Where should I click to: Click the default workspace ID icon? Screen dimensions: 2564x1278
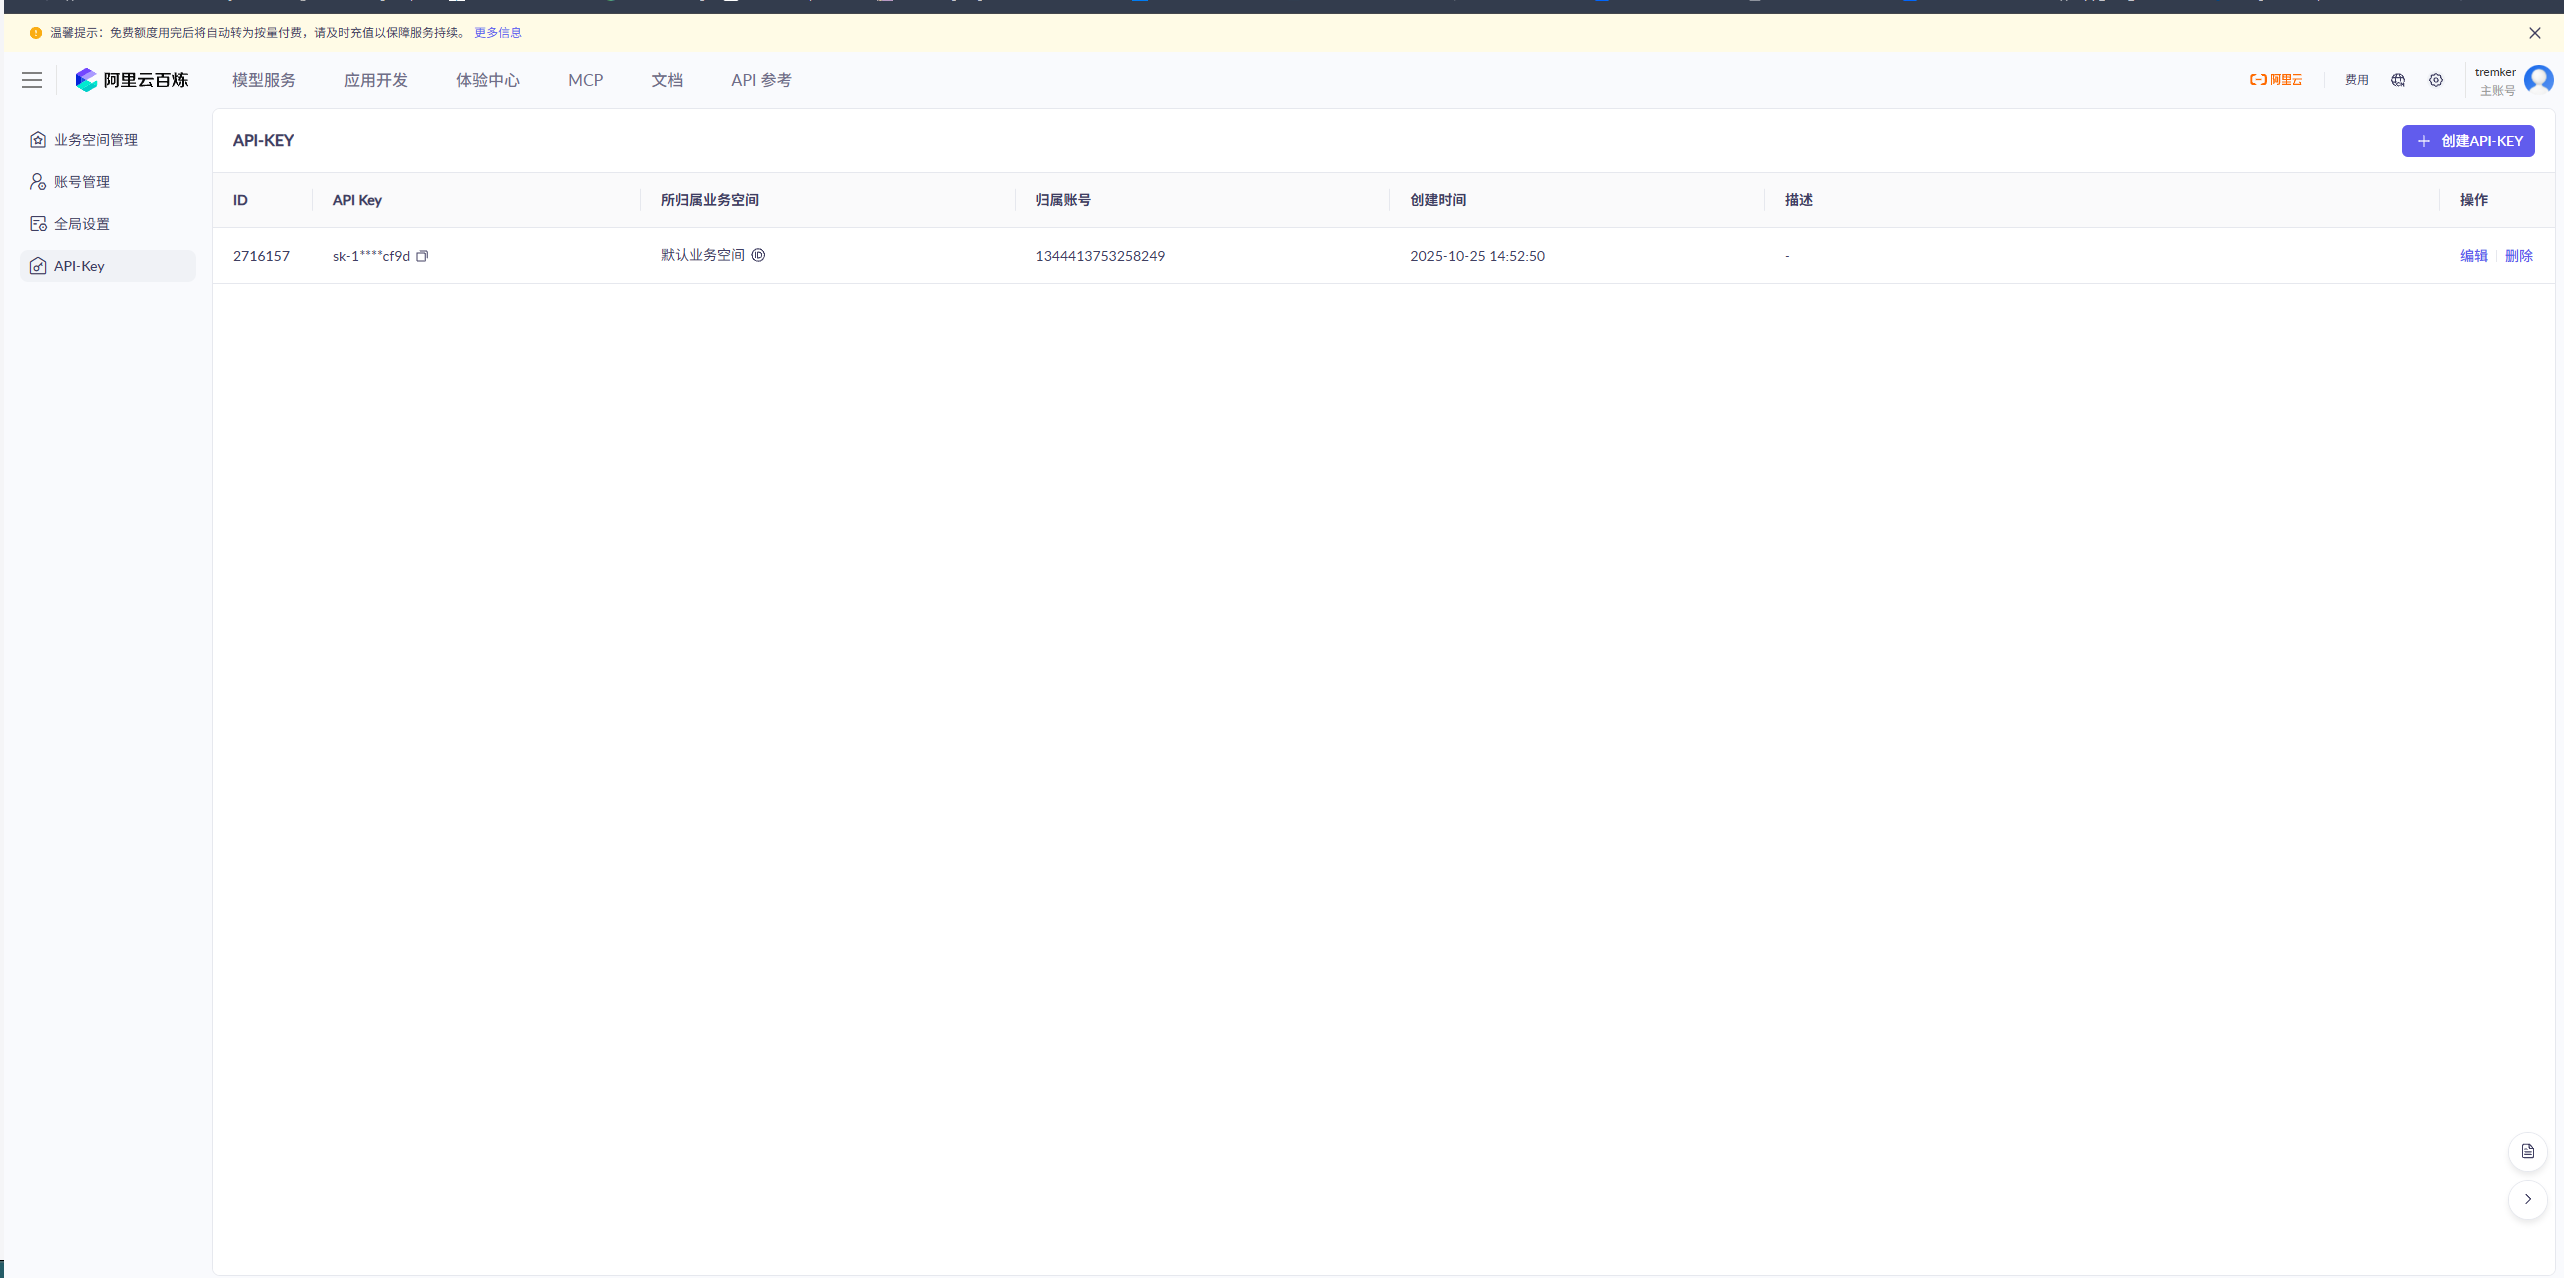click(758, 255)
